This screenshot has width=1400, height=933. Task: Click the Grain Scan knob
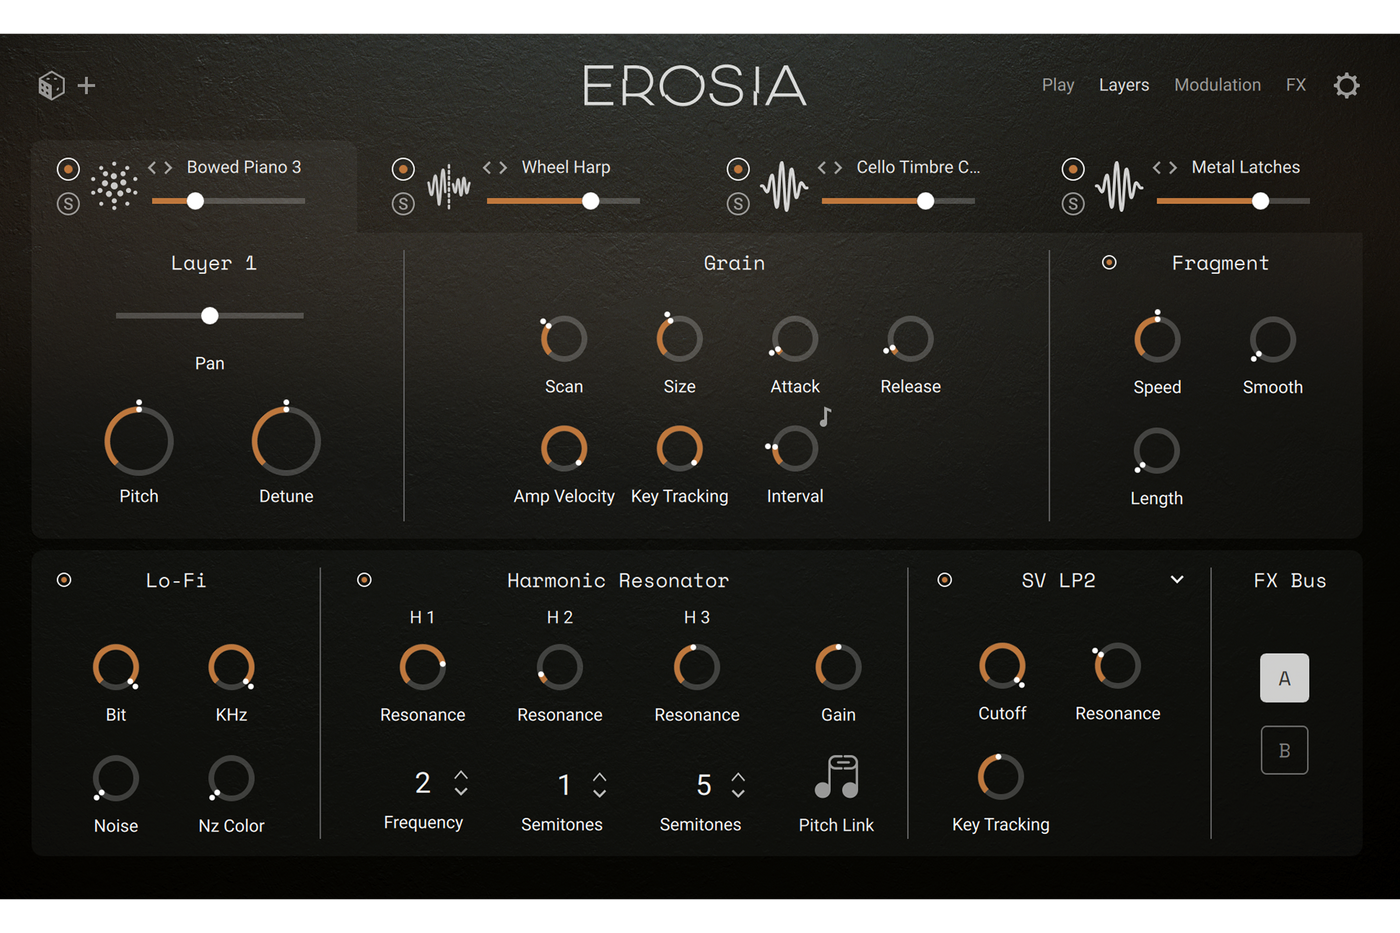[564, 339]
